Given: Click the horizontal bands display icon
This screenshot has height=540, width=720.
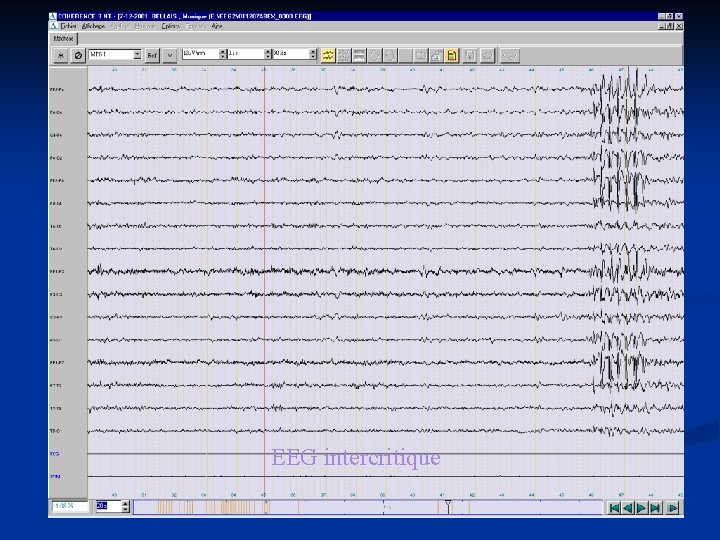Looking at the screenshot, I should click(359, 56).
